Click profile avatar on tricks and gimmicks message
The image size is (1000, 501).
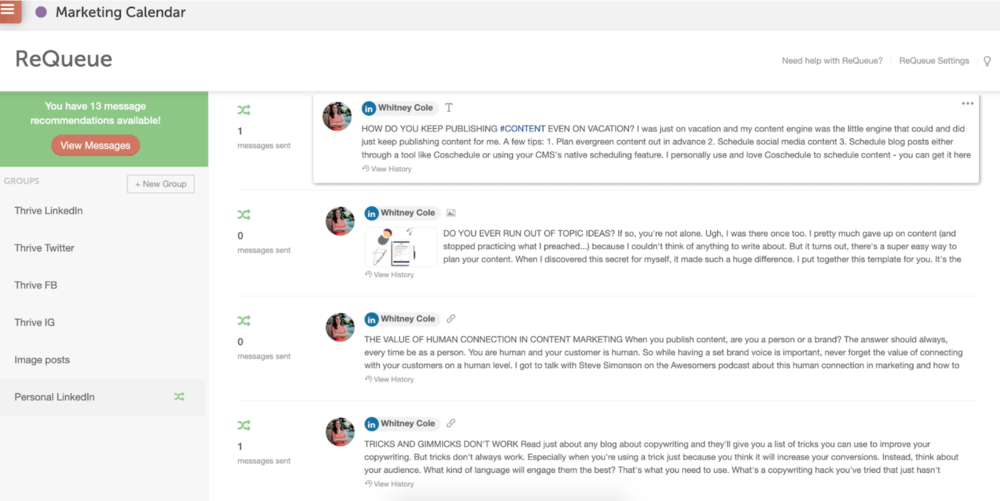(x=340, y=432)
